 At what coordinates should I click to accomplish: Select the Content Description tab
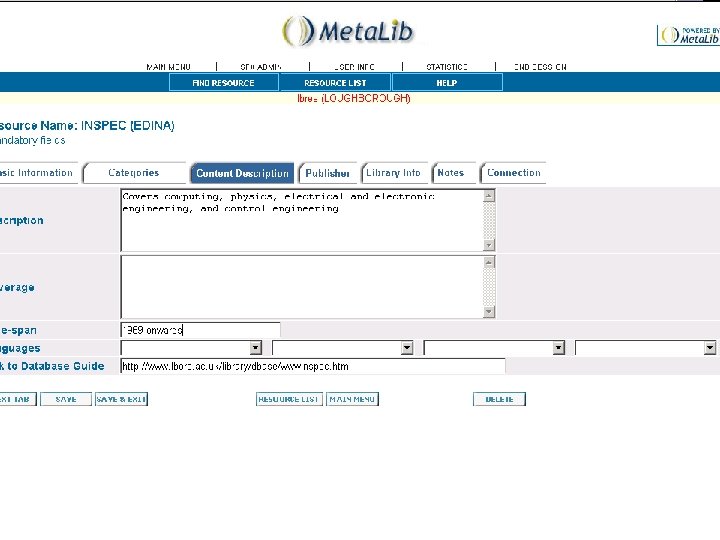coord(242,173)
